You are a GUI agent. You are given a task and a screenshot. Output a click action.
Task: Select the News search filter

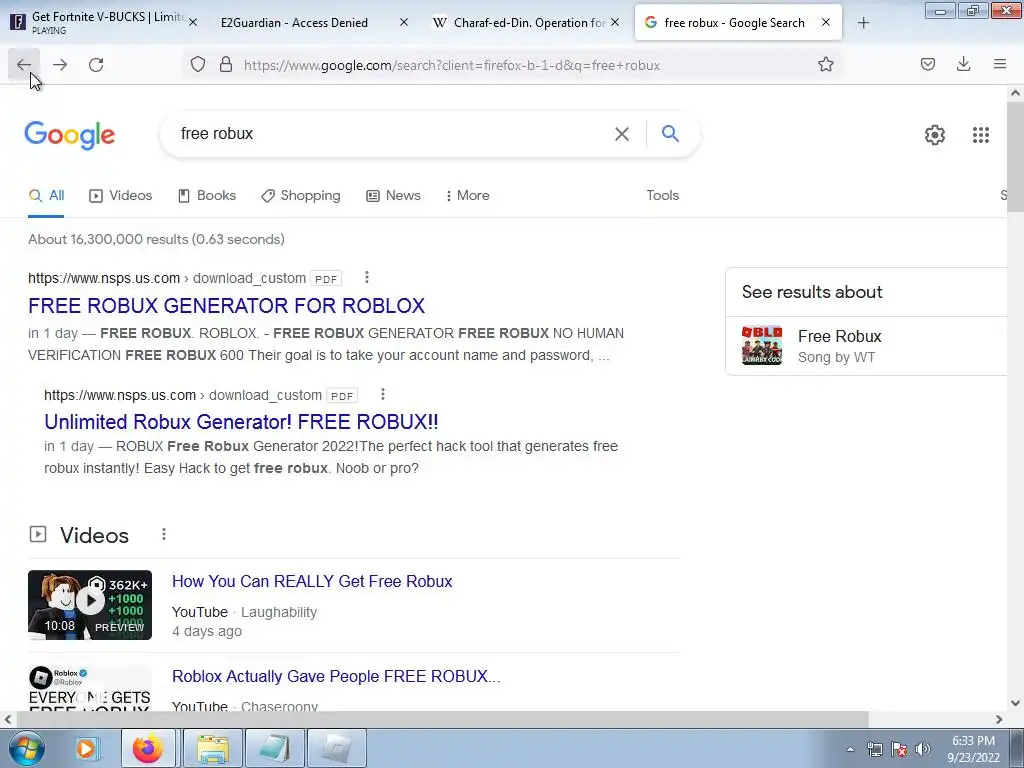point(393,195)
